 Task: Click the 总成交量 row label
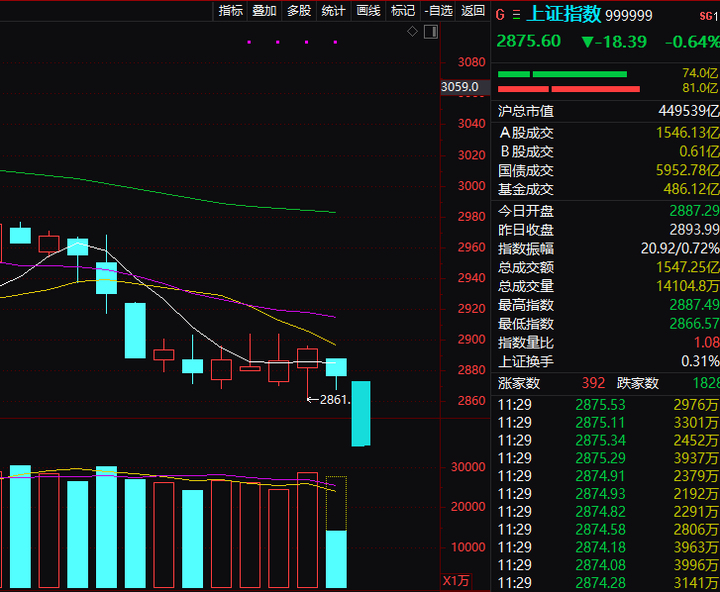click(526, 286)
